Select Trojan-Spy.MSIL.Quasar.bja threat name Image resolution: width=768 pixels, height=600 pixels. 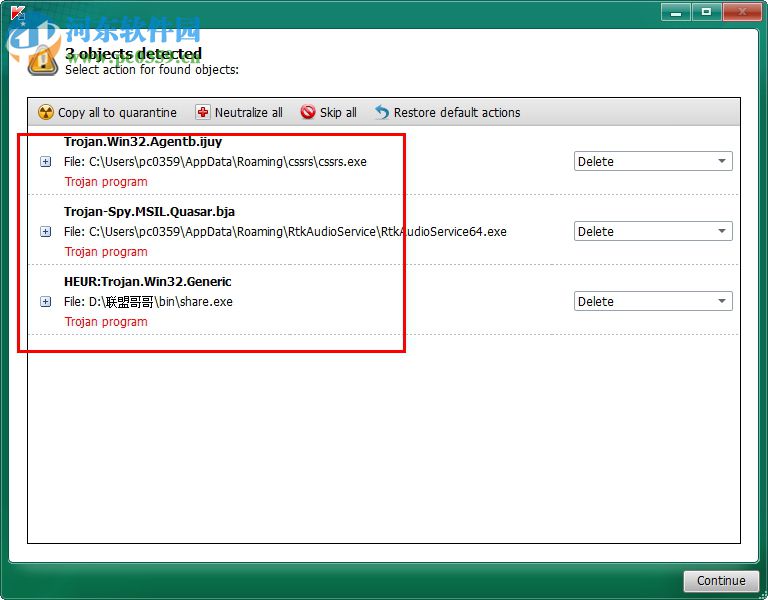click(x=149, y=212)
